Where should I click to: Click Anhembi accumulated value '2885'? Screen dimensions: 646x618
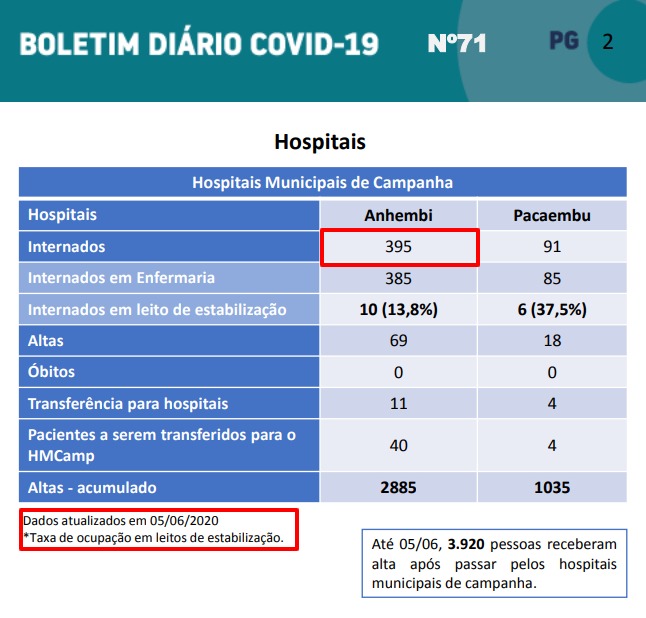(398, 488)
